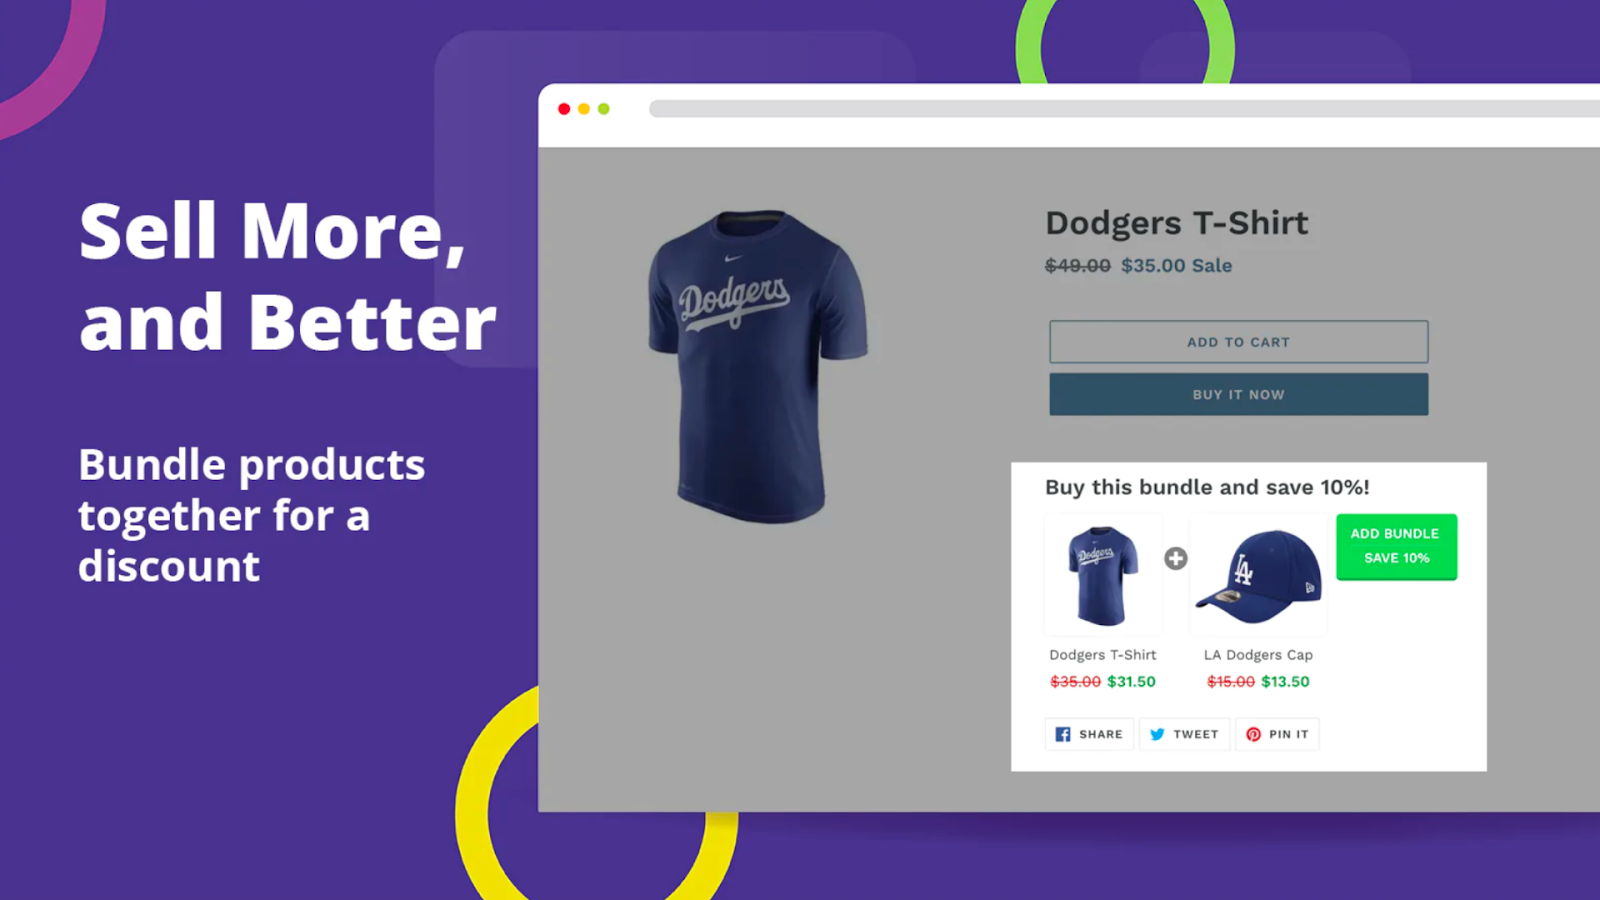Click the plus icon between bundle products
Image resolution: width=1600 pixels, height=900 pixels.
point(1176,558)
